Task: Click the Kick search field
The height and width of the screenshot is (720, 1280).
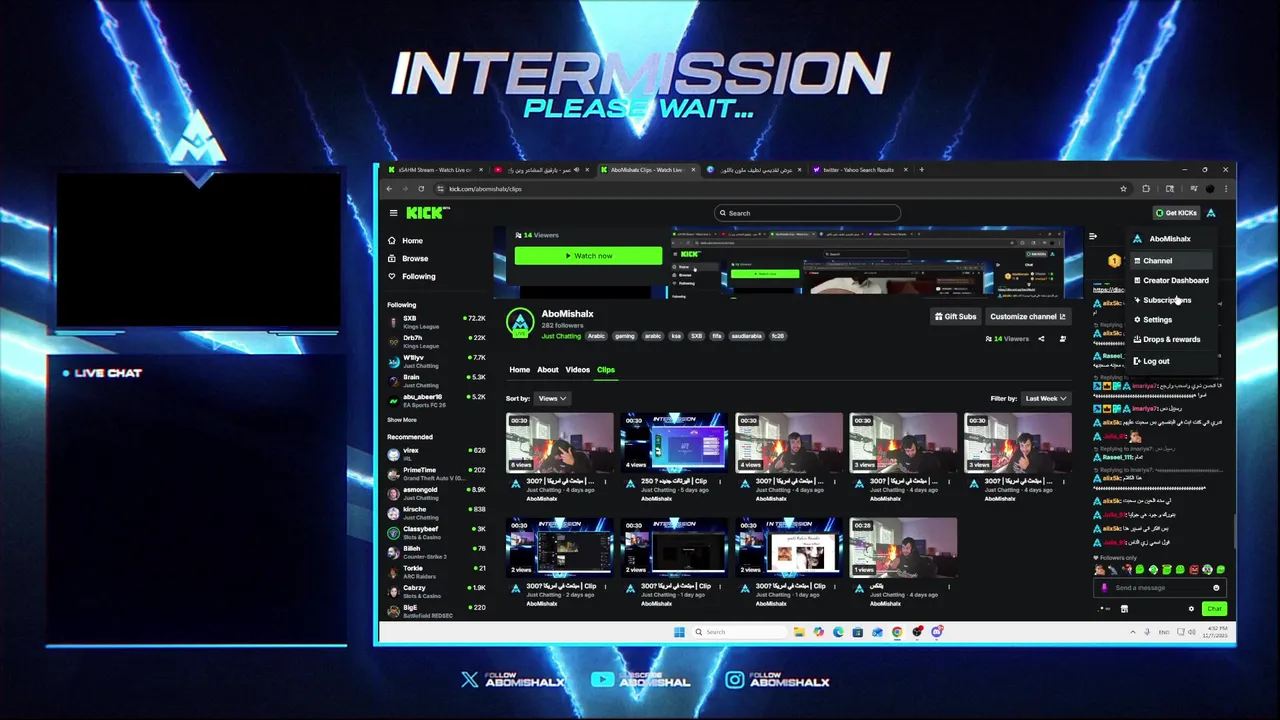Action: point(807,213)
